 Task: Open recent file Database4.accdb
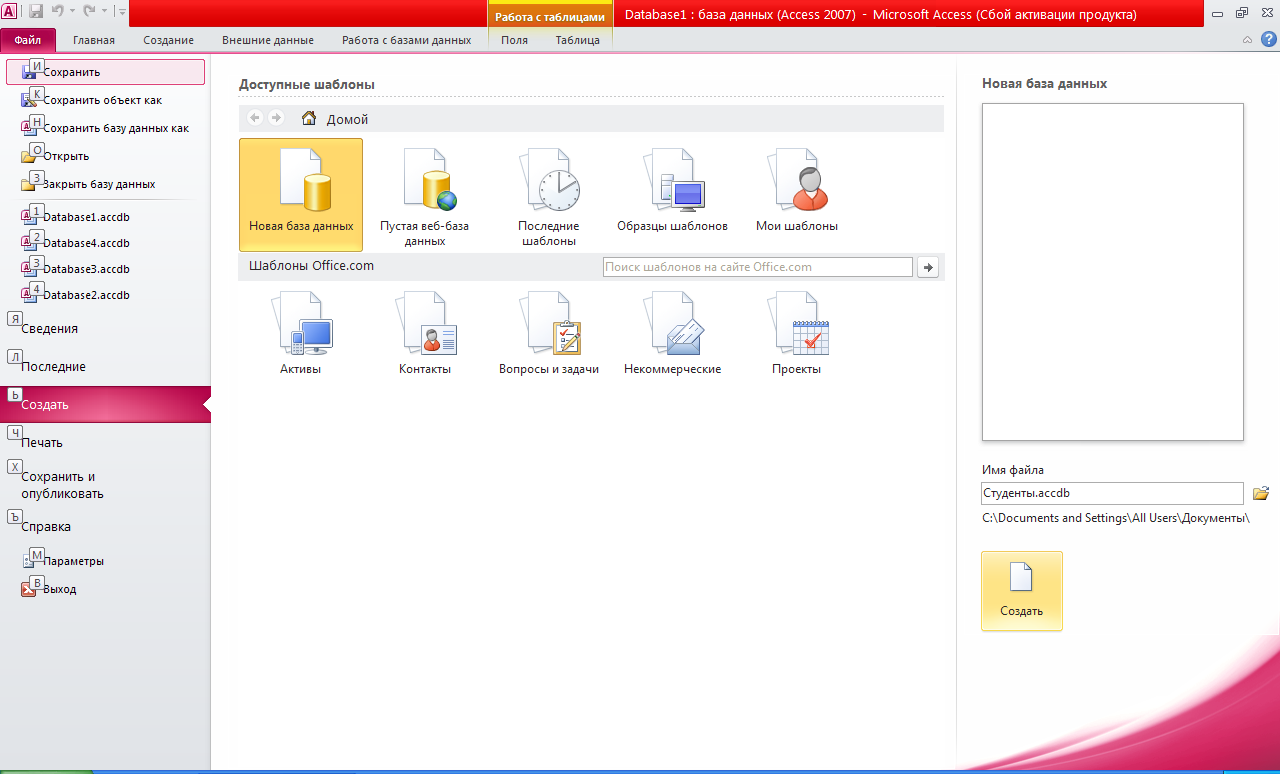click(x=105, y=243)
